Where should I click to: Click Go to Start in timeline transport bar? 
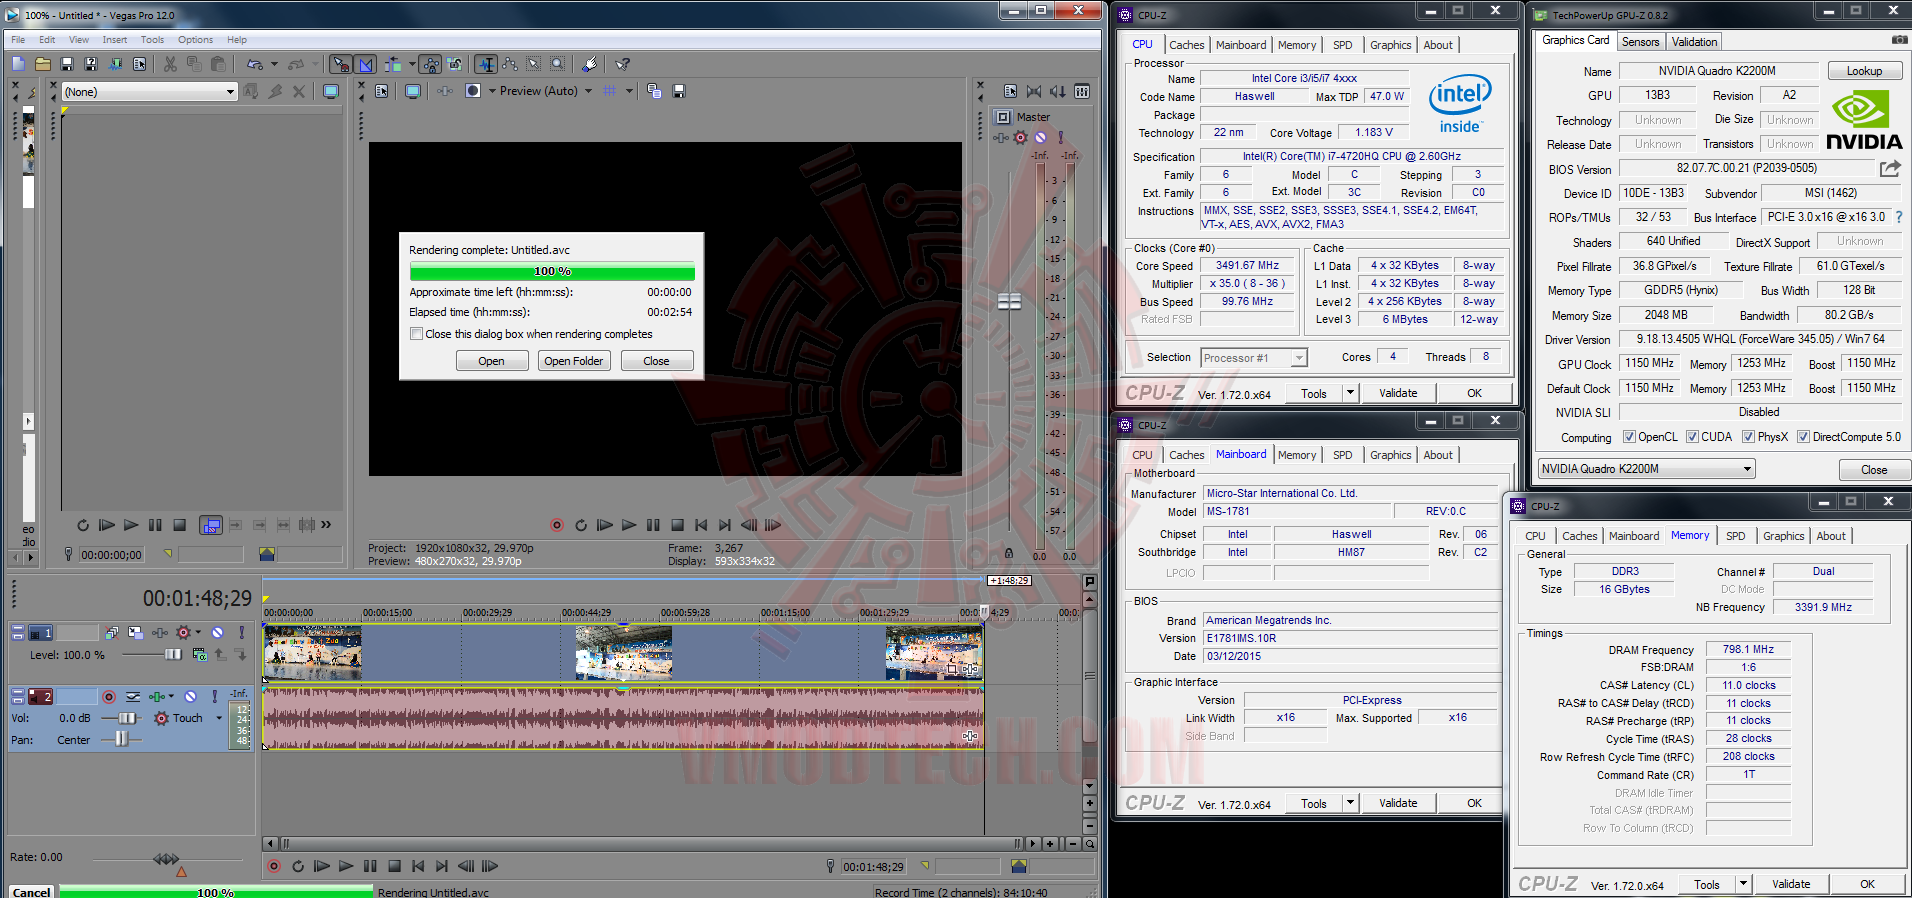(x=418, y=866)
